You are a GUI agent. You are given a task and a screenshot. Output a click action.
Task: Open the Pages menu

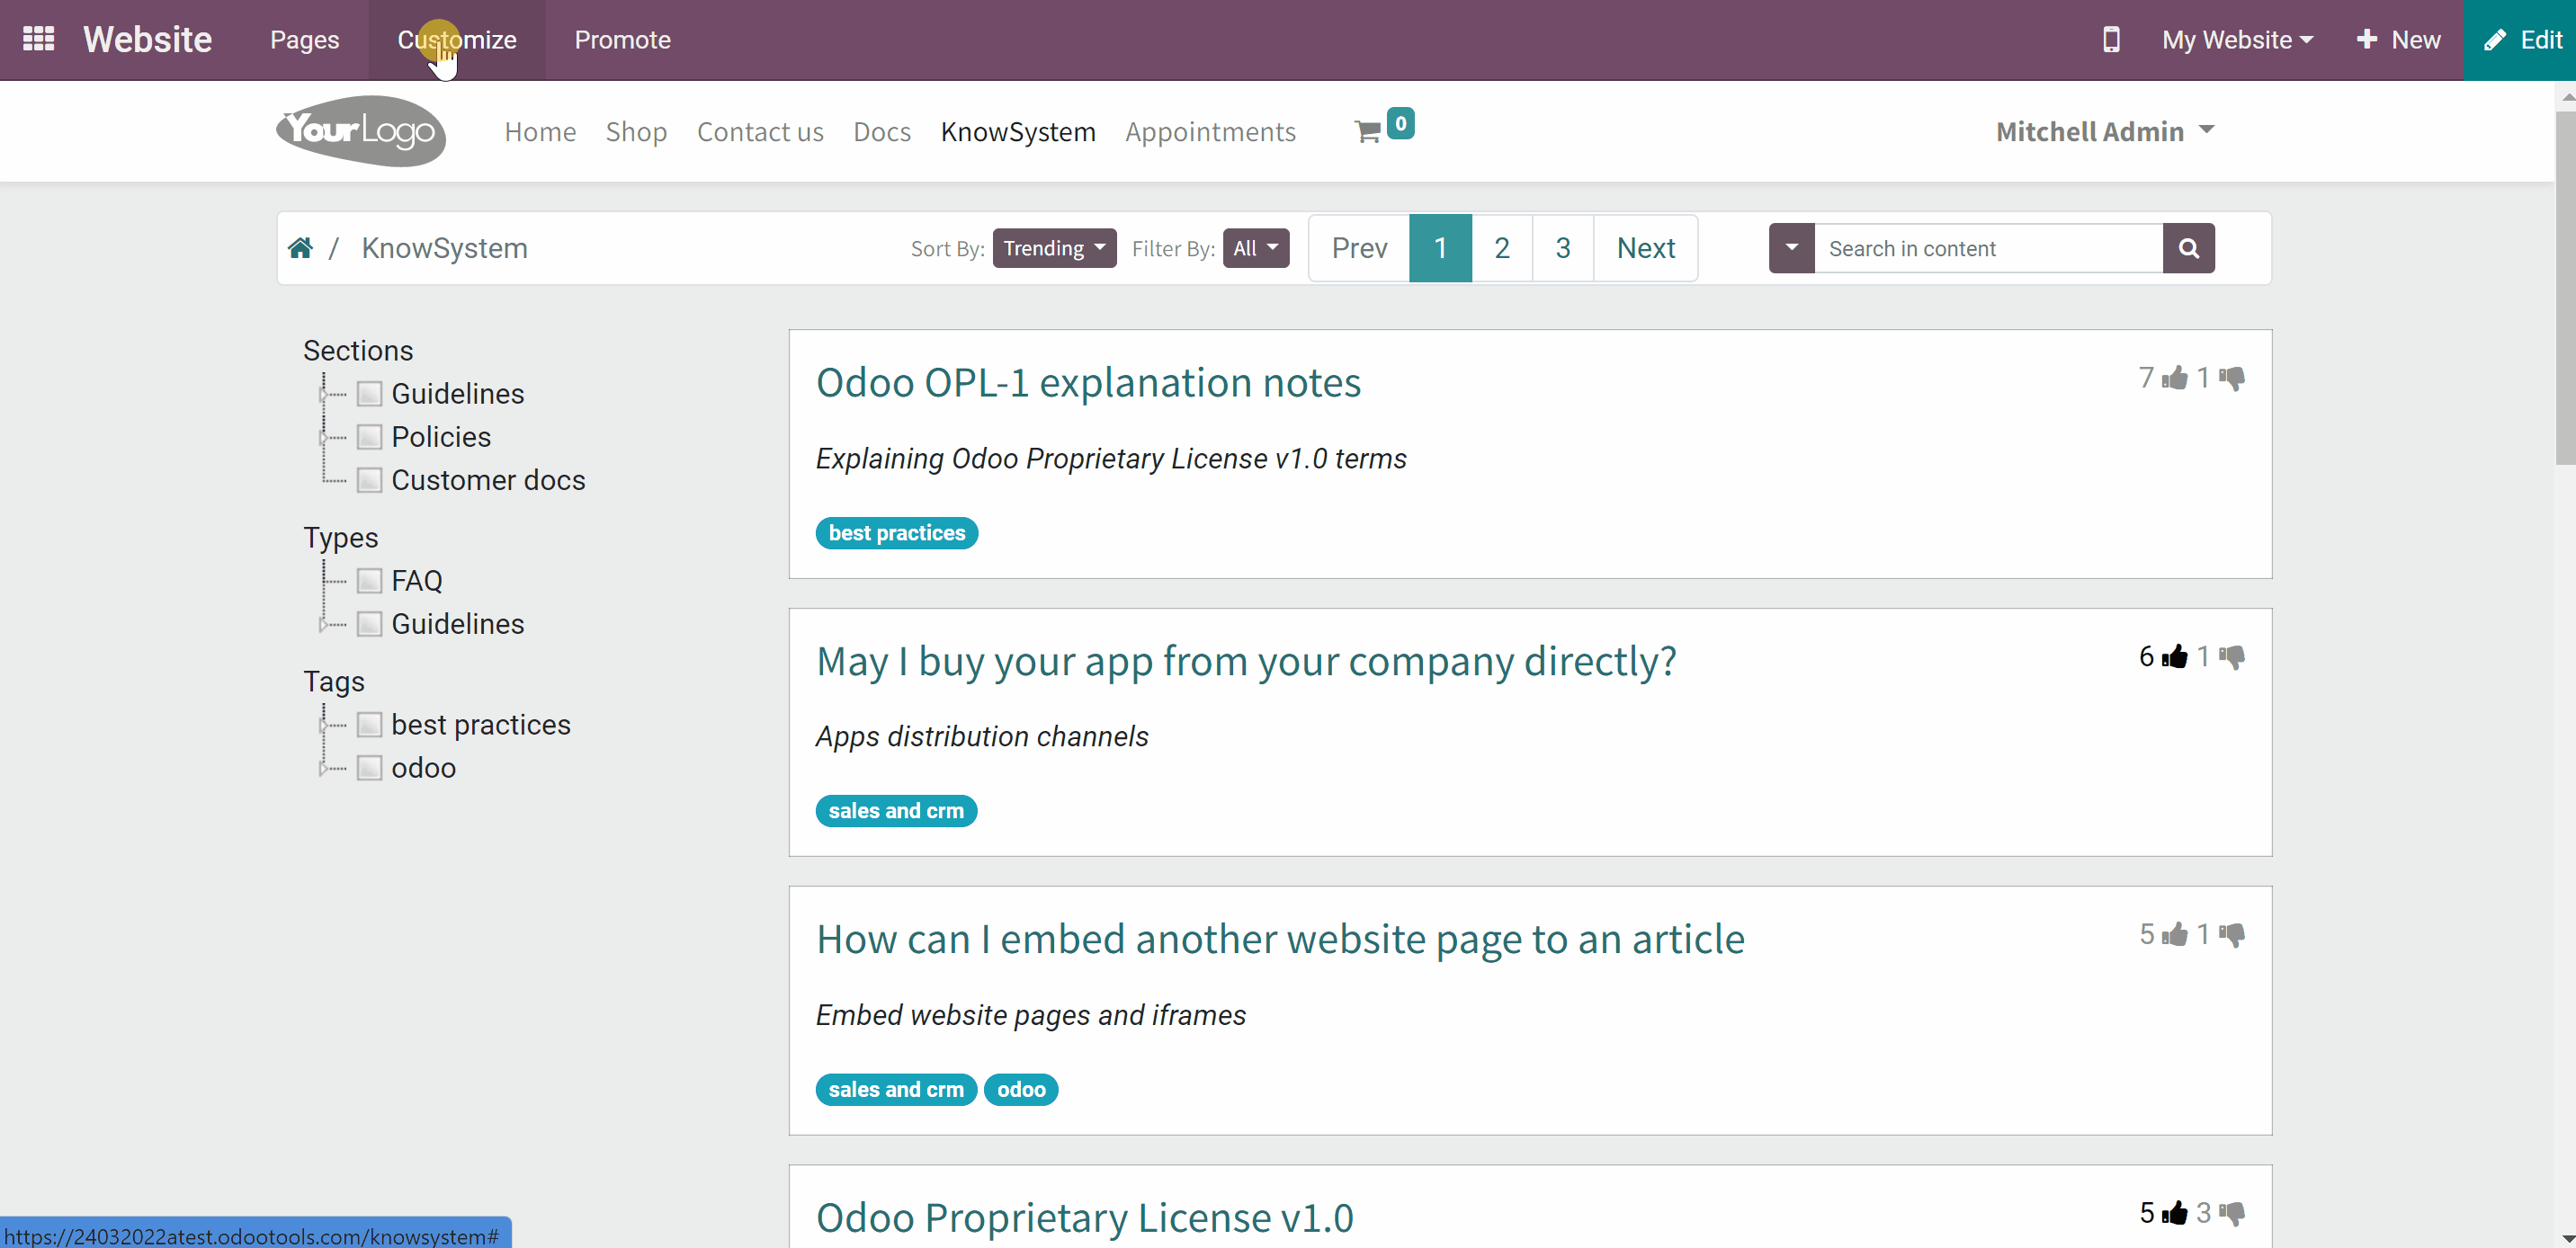point(304,40)
